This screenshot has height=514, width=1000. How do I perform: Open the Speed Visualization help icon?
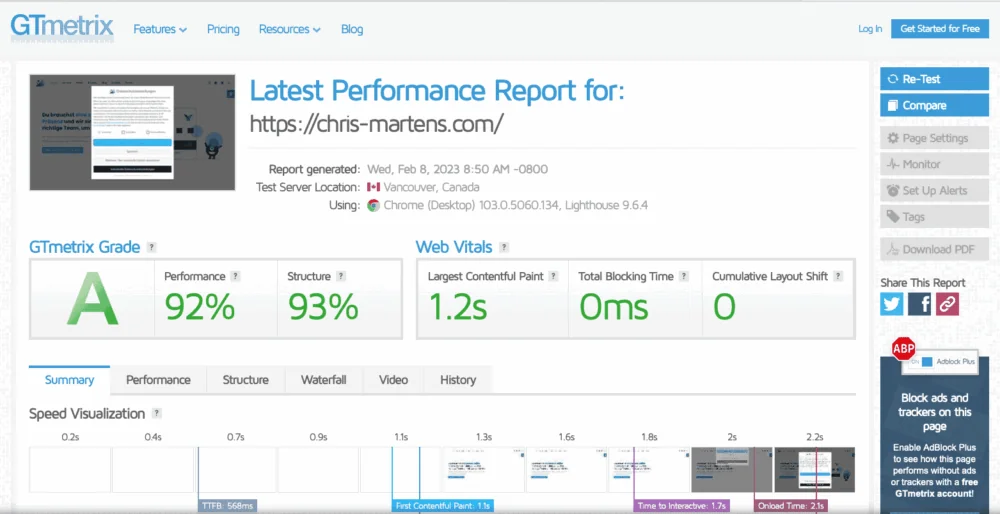point(157,414)
